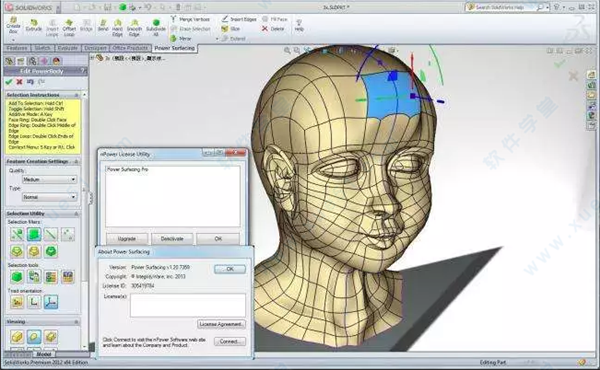Click Upgrade in nPower License Utility
Image resolution: width=600 pixels, height=370 pixels.
(x=127, y=238)
